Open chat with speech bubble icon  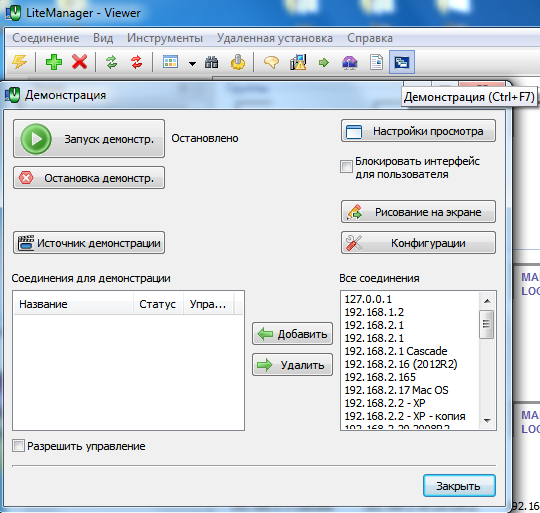271,63
